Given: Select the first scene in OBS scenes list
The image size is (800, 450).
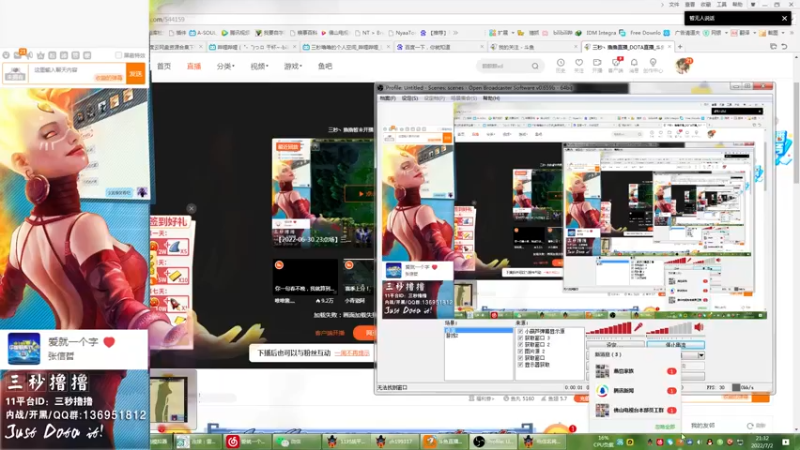Looking at the screenshot, I should (x=479, y=331).
